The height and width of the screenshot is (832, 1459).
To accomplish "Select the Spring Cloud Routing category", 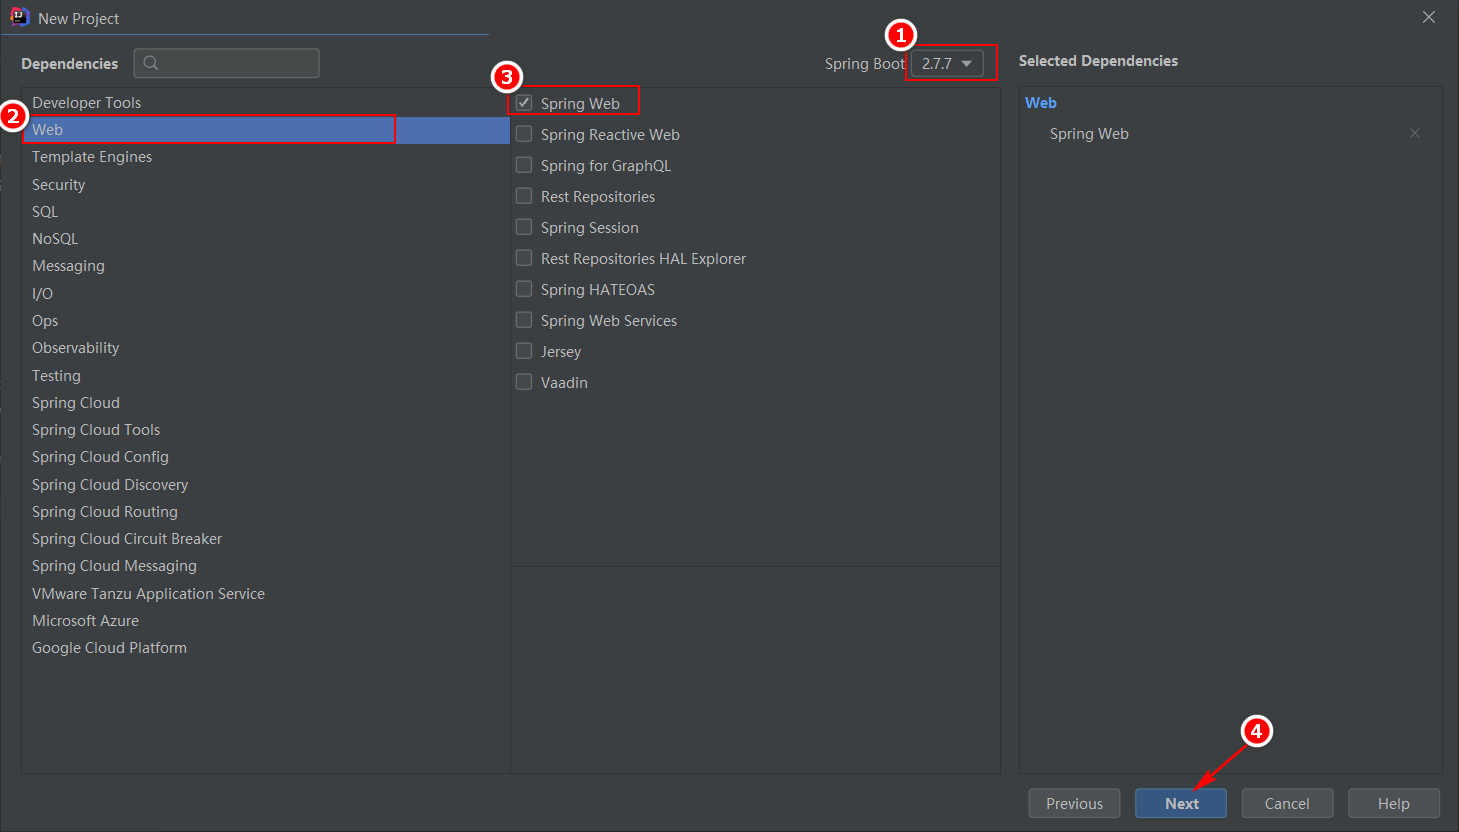I will (266, 512).
